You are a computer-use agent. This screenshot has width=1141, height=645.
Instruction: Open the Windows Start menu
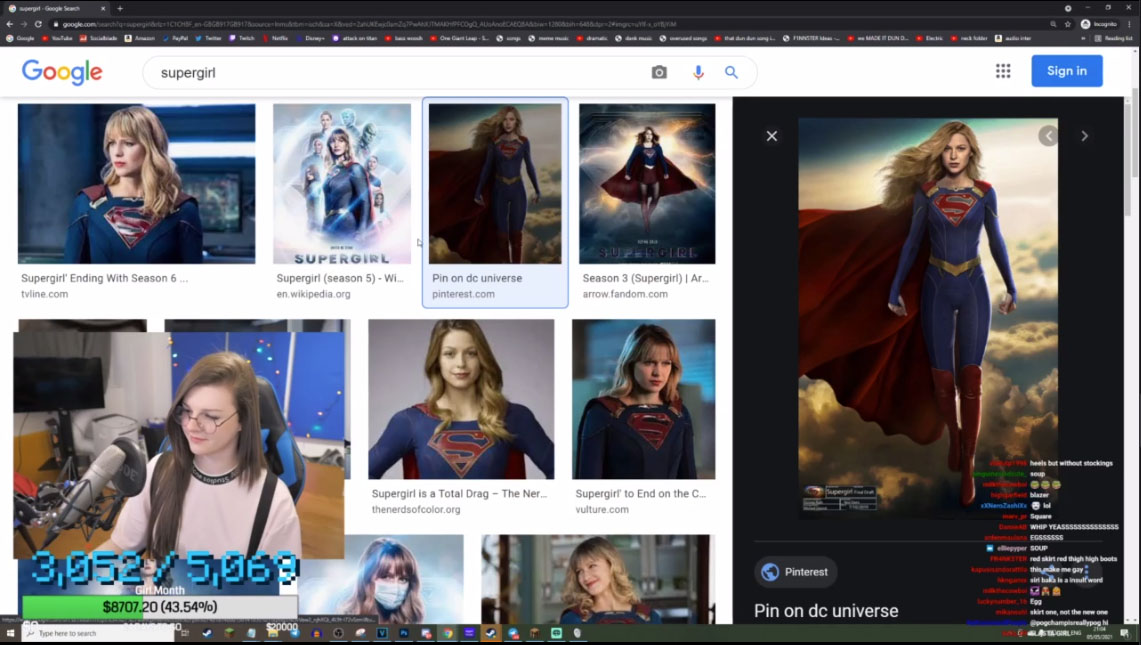[x=10, y=633]
